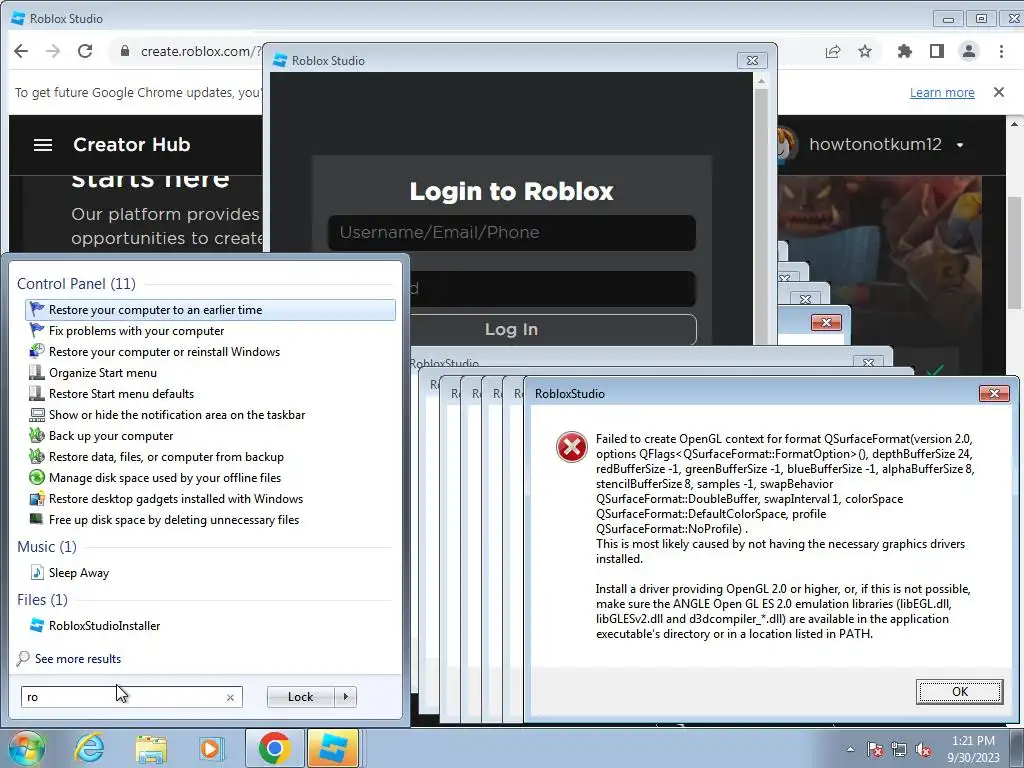Screen dimensions: 1024x768
Task: Click the Creator Hub page scrollbar
Action: tap(1014, 255)
